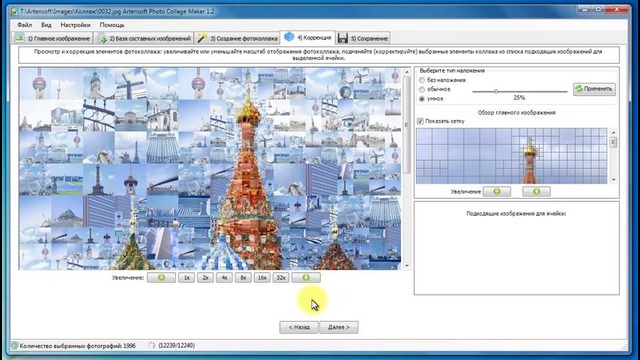Click the spinner icon beside (12239/12240)
The width and height of the screenshot is (640, 360).
tap(151, 346)
